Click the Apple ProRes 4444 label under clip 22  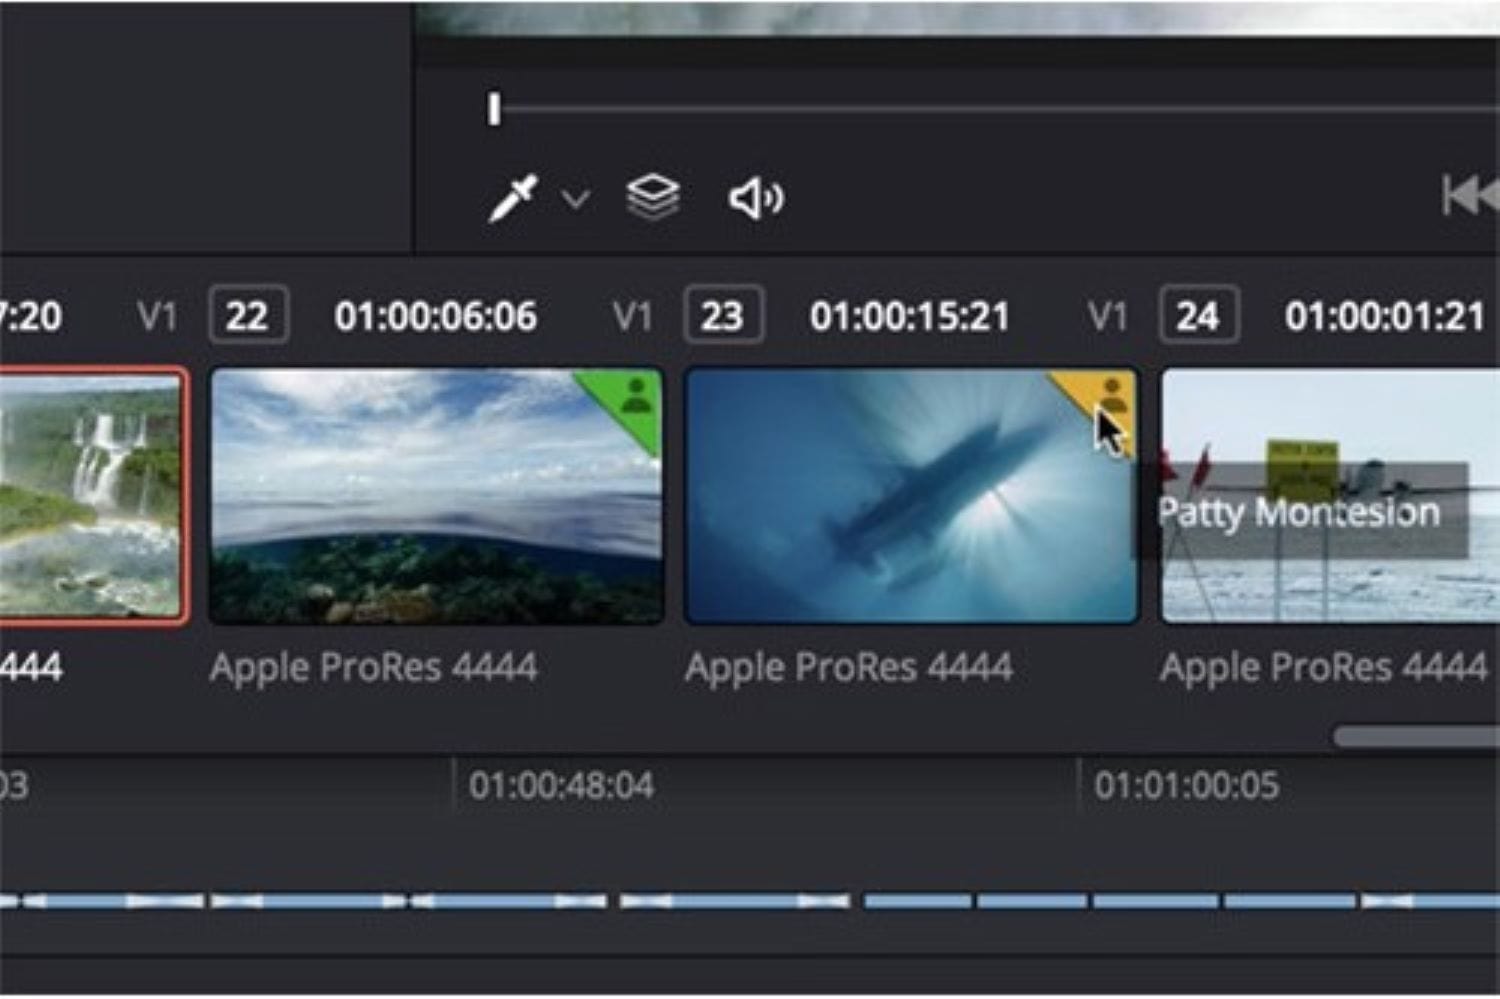373,667
